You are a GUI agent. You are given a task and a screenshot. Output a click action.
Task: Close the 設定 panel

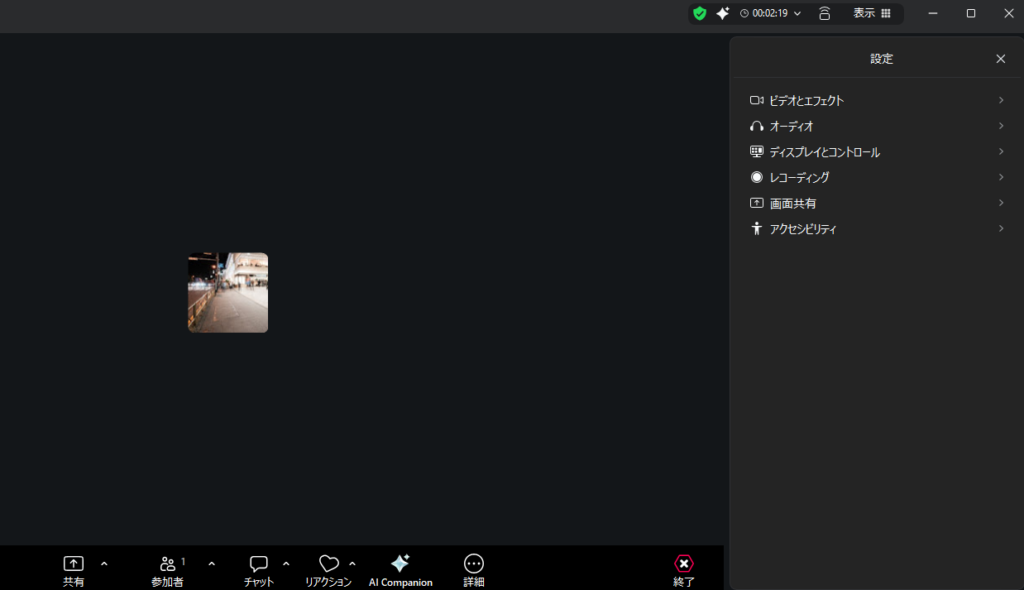tap(1000, 59)
